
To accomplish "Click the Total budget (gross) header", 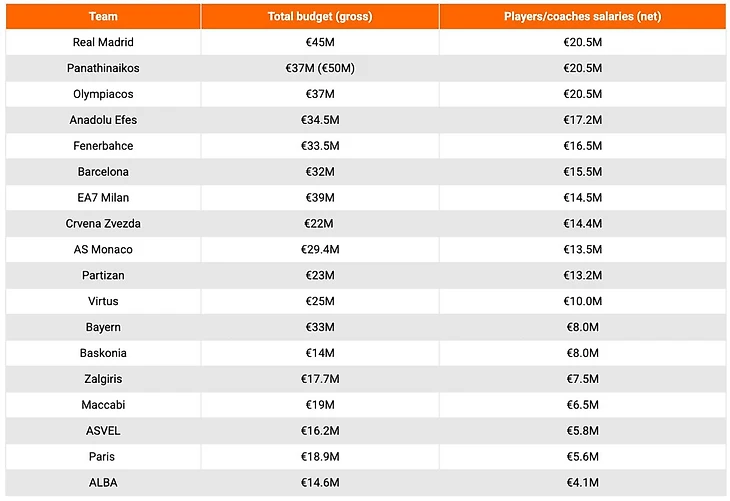I will pyautogui.click(x=321, y=17).
